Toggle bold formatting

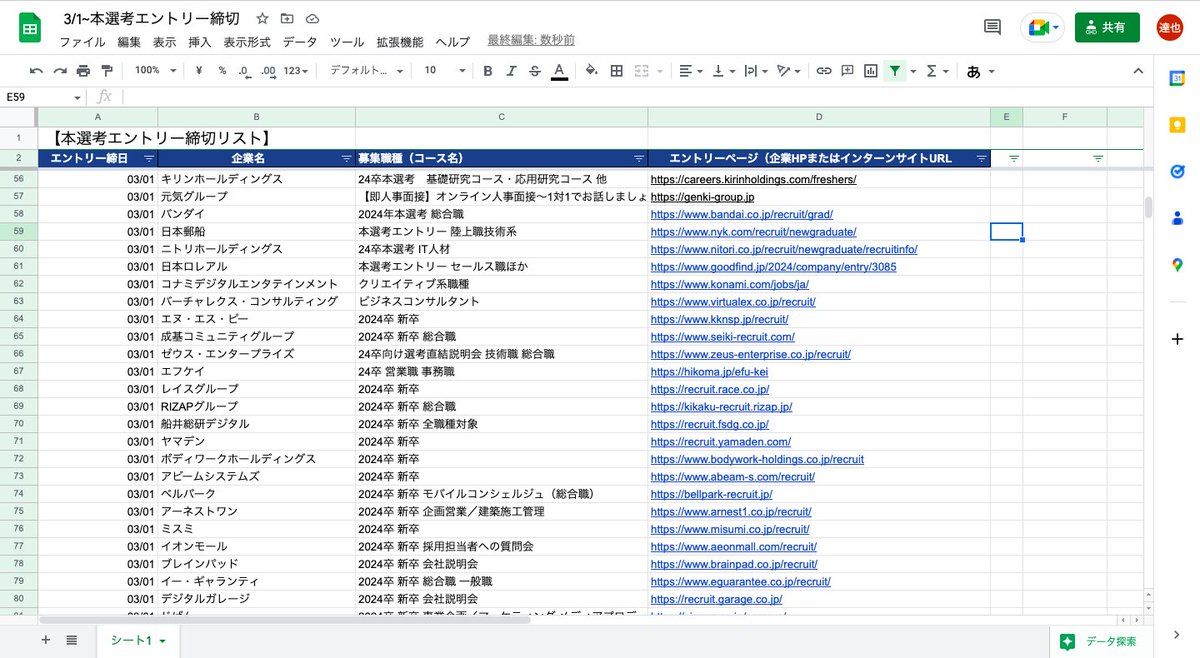488,71
